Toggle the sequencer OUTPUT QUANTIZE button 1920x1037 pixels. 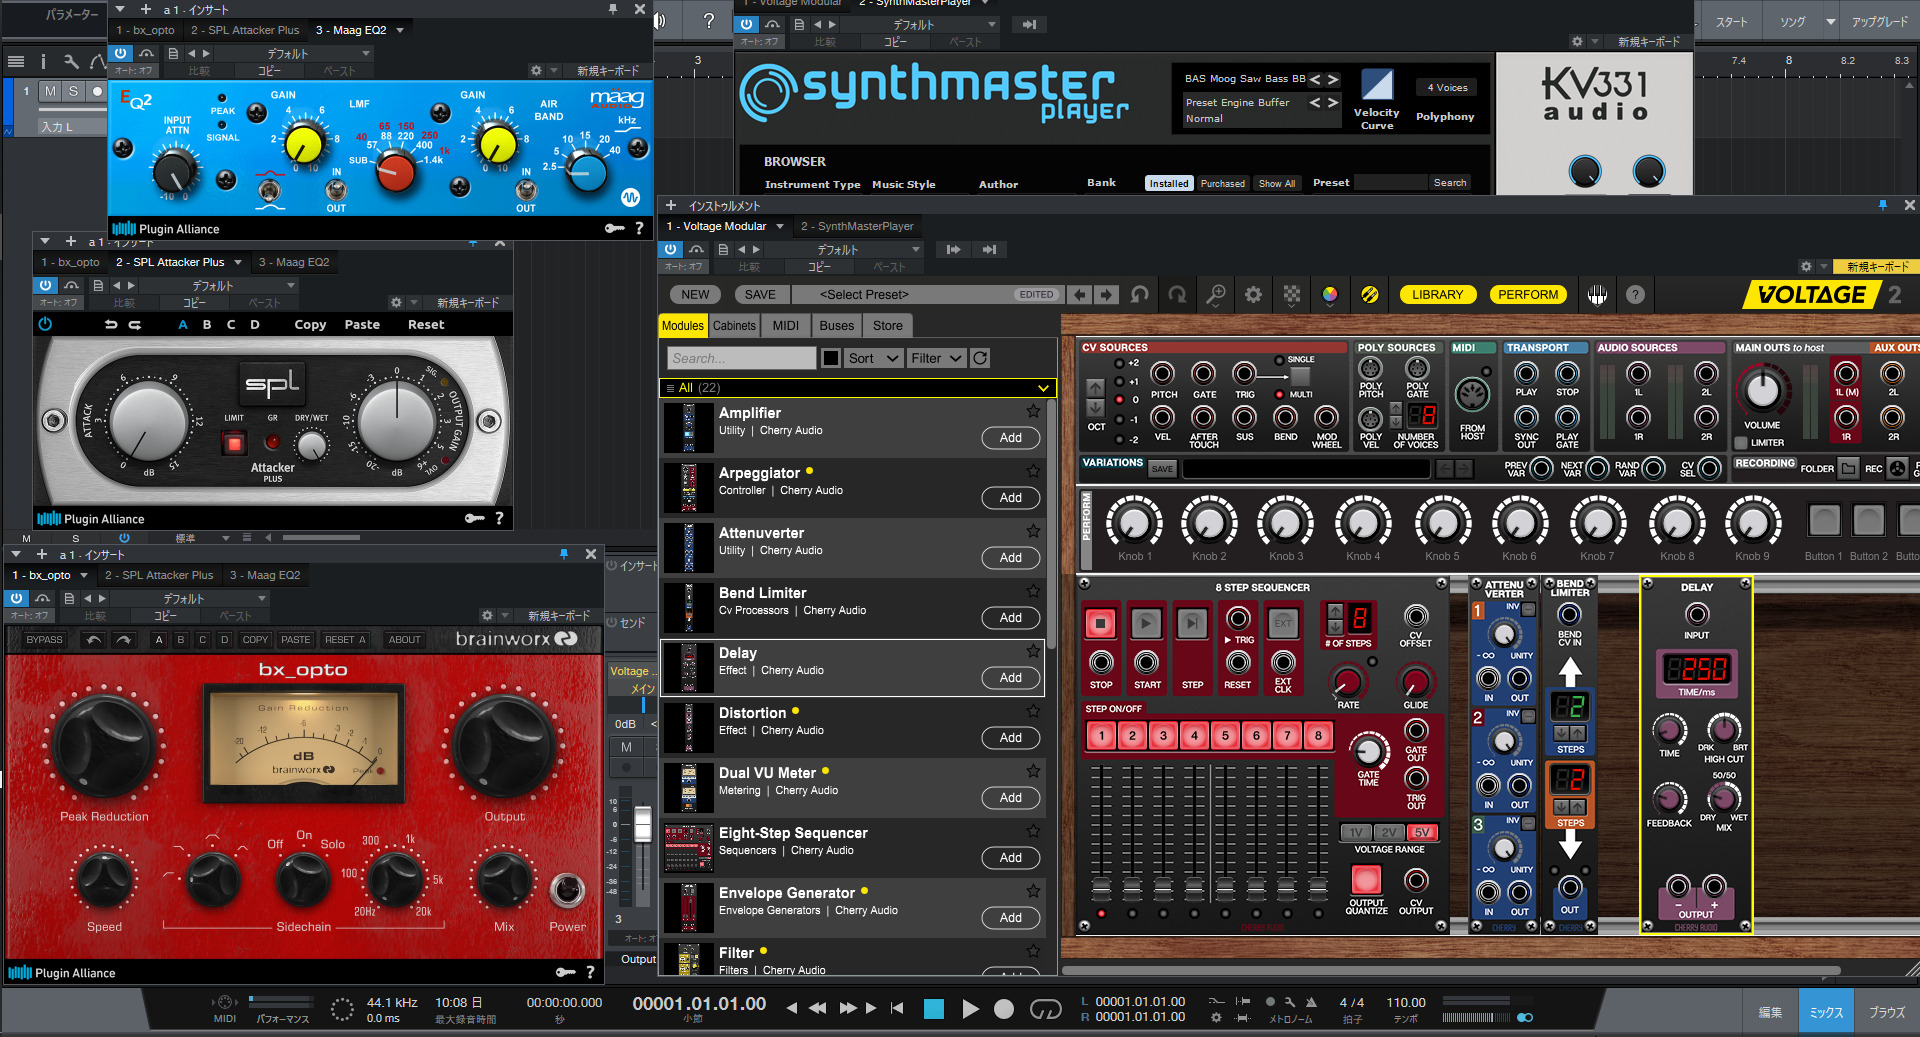coord(1366,880)
